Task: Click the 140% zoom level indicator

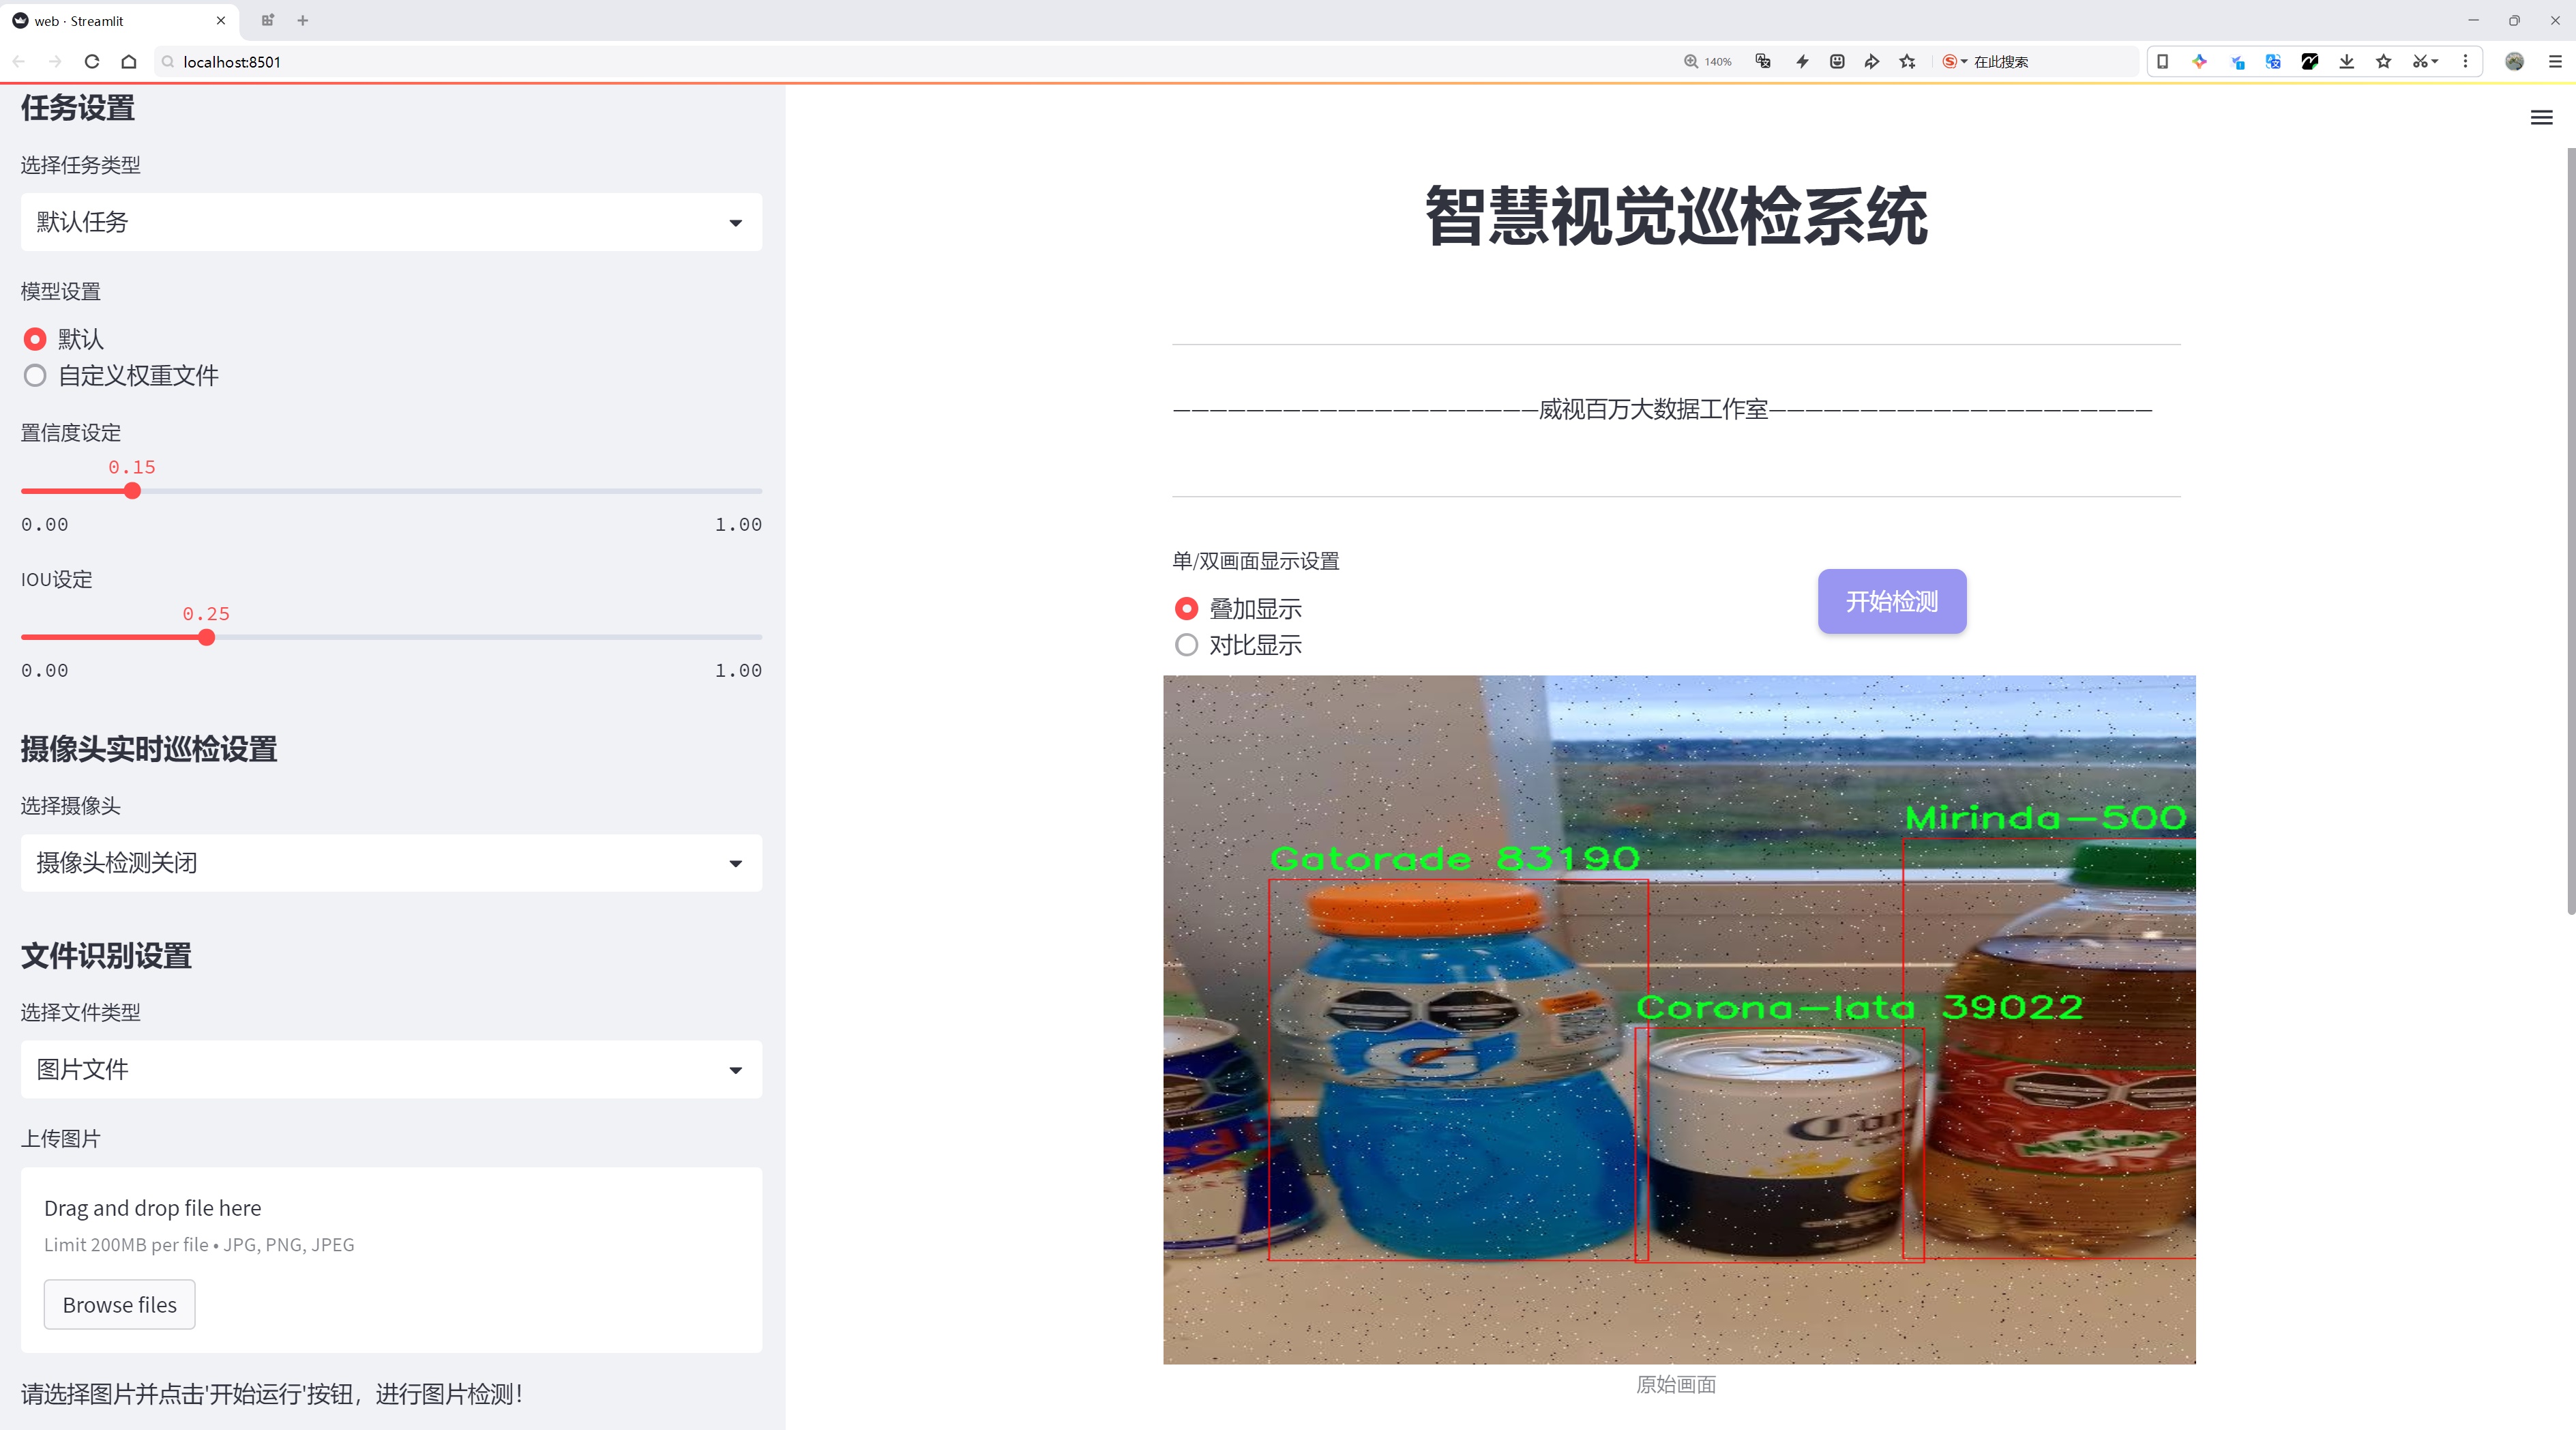Action: pyautogui.click(x=1708, y=62)
